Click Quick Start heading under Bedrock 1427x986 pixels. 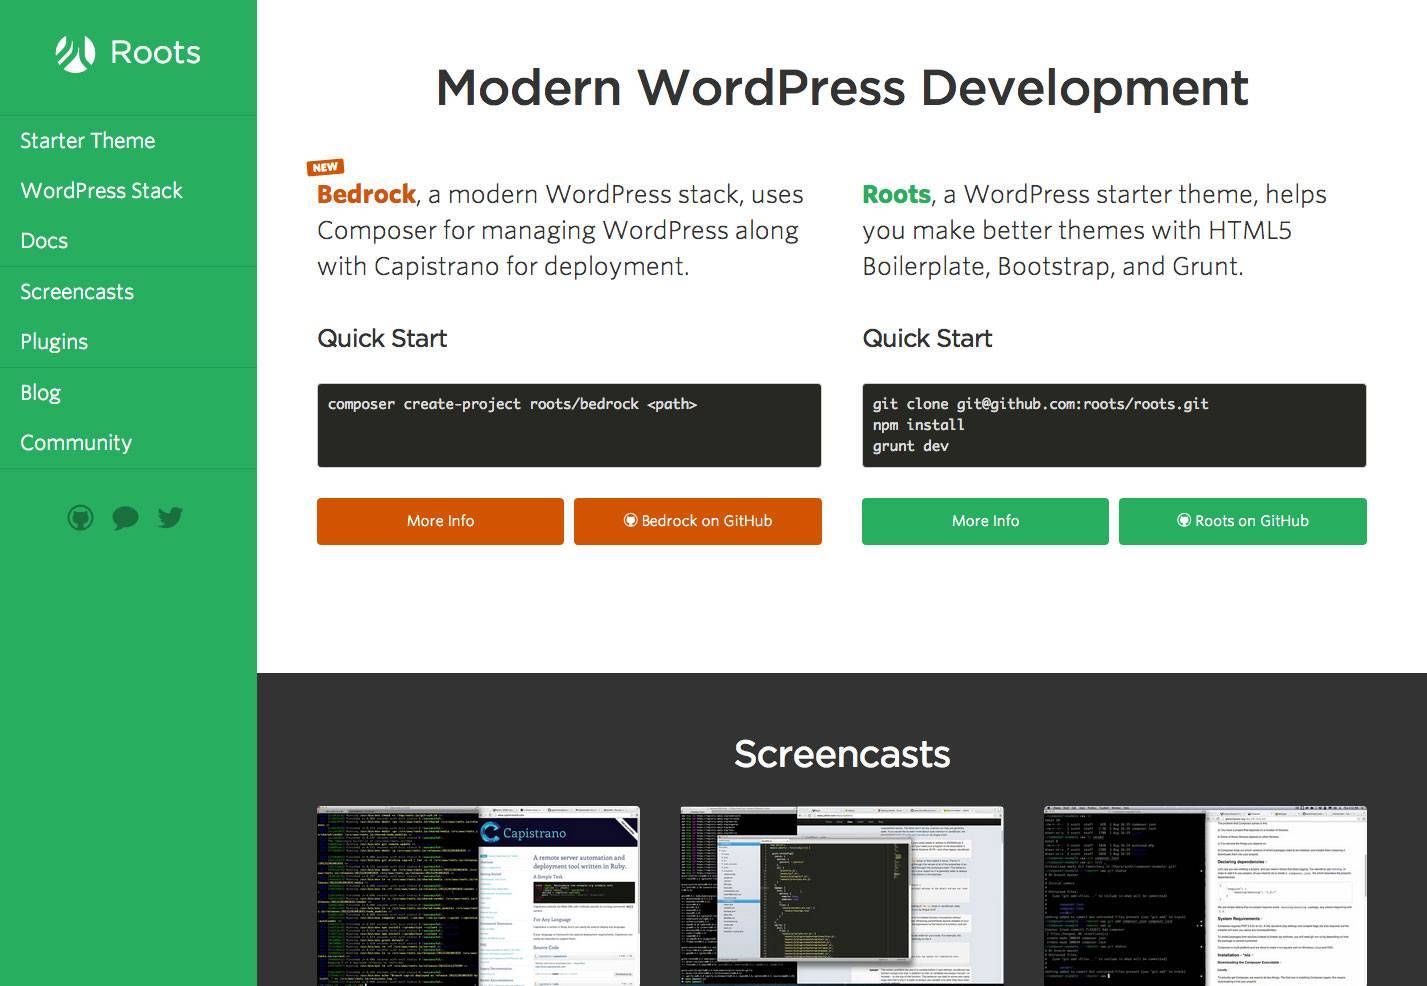pyautogui.click(x=382, y=339)
